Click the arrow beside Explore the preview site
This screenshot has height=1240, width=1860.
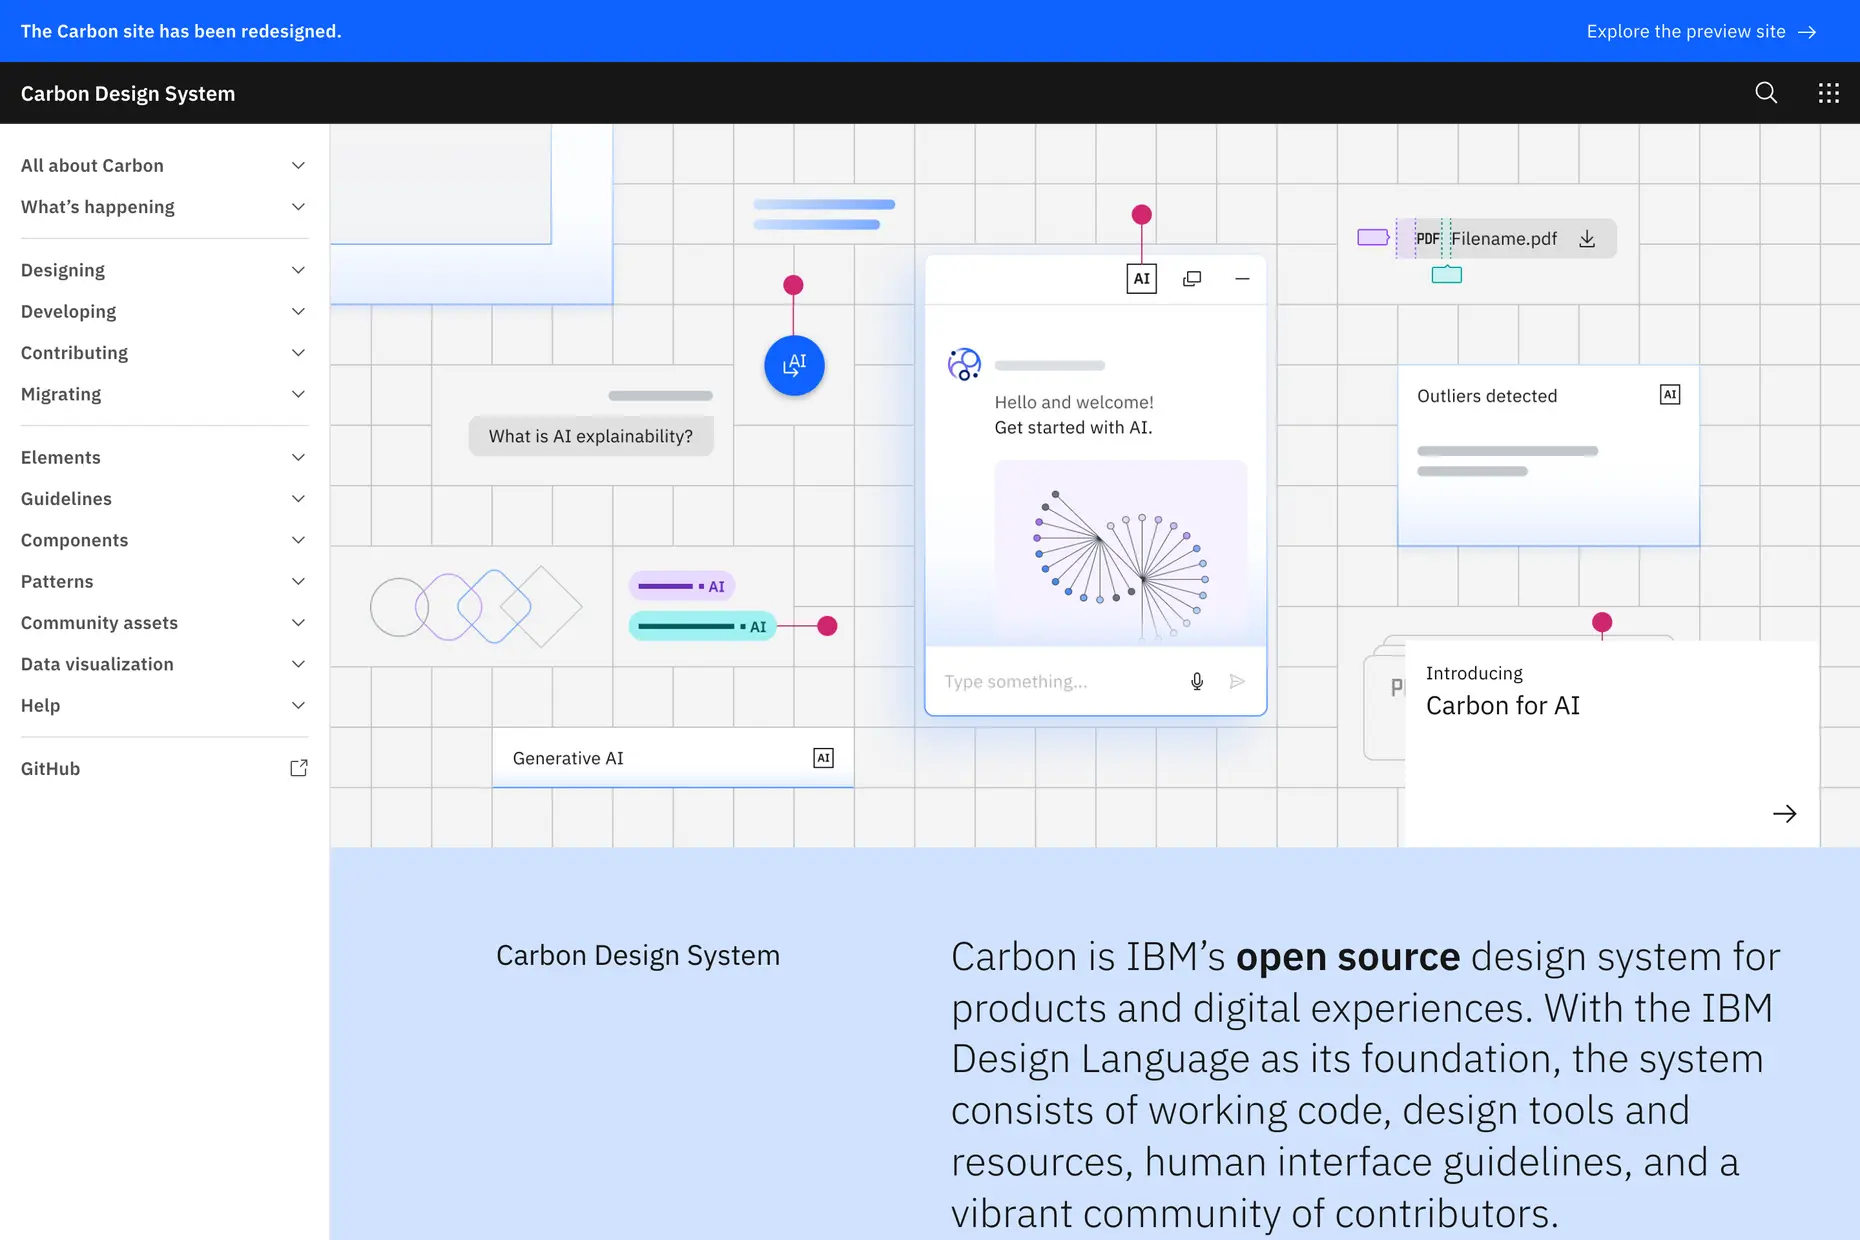[1807, 32]
